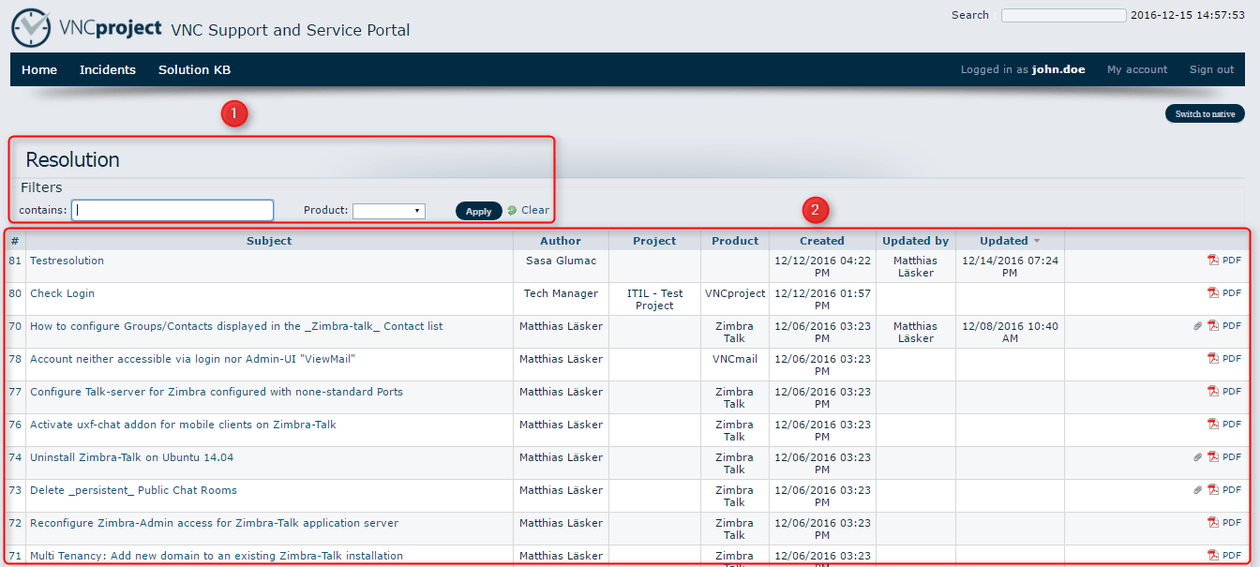Open PDF icon for Multi Tenancy row
This screenshot has height=567, width=1260.
1213,555
